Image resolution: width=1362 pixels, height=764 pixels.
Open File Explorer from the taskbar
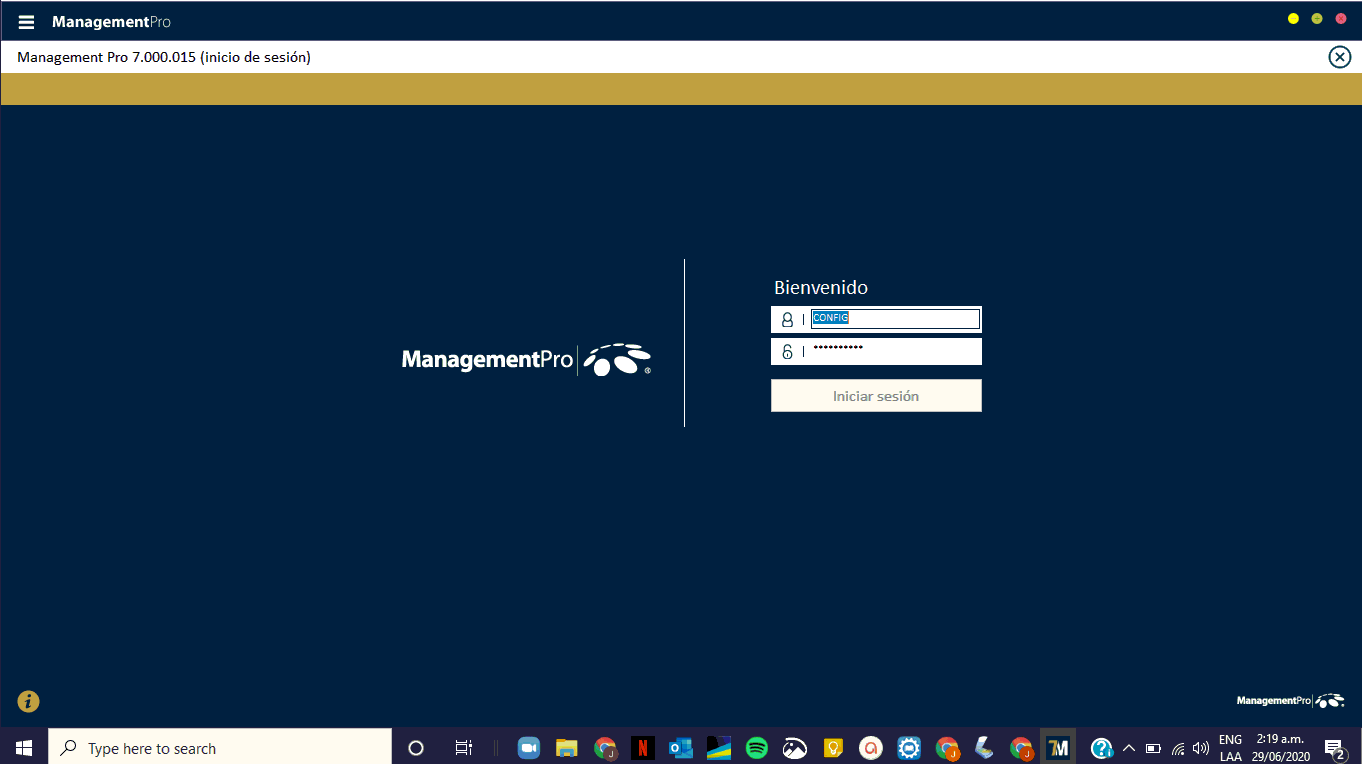tap(567, 748)
